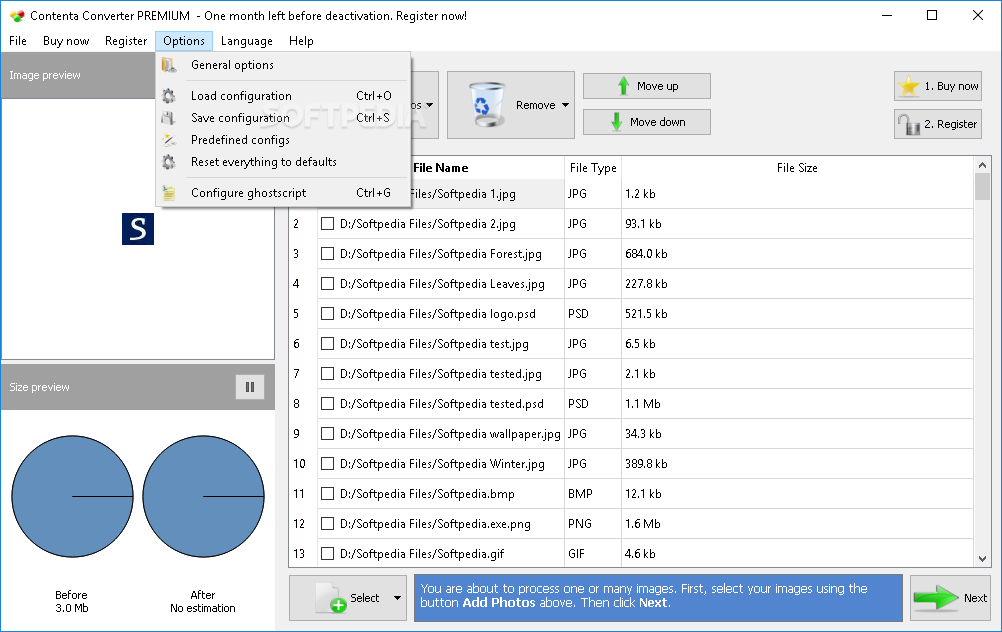The image size is (1002, 632).
Task: Click the Before size pie chart
Action: click(72, 497)
